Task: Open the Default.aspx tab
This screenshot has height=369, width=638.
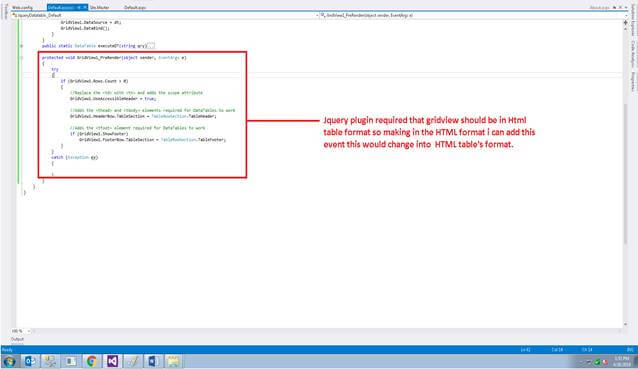Action: click(x=135, y=8)
